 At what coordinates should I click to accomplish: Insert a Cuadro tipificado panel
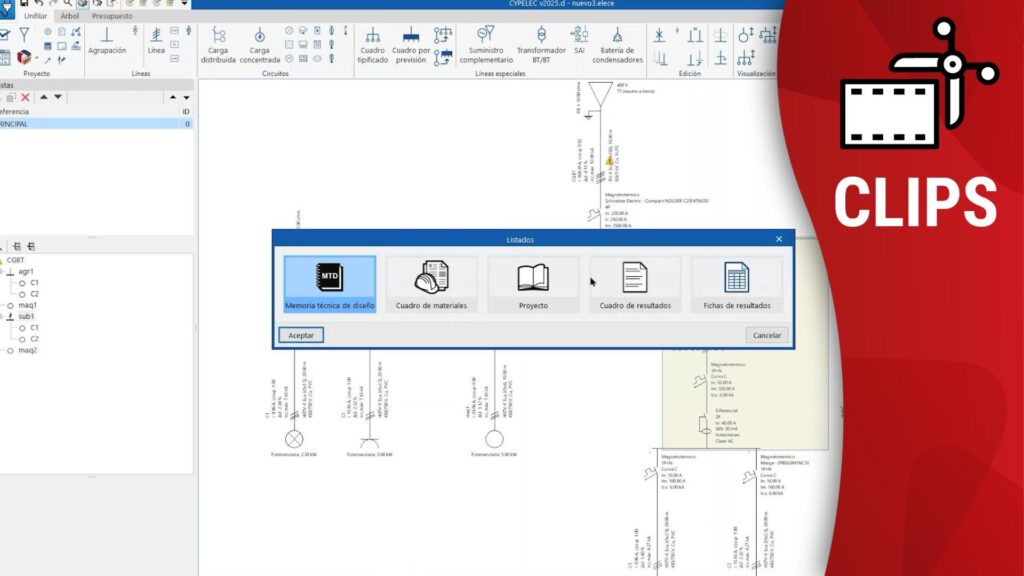coord(372,46)
